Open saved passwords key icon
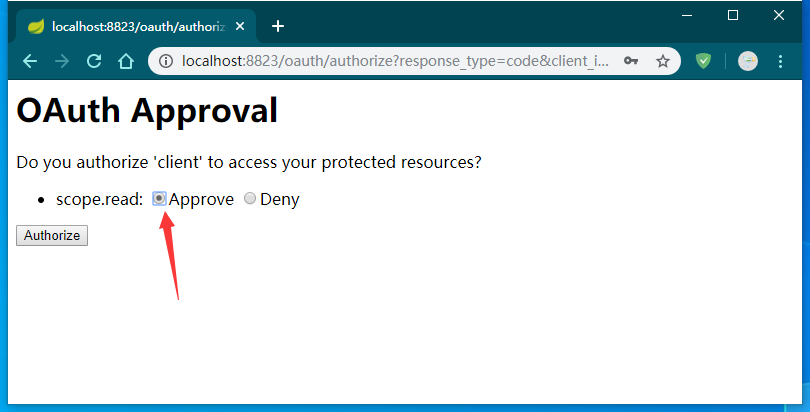 (x=631, y=61)
